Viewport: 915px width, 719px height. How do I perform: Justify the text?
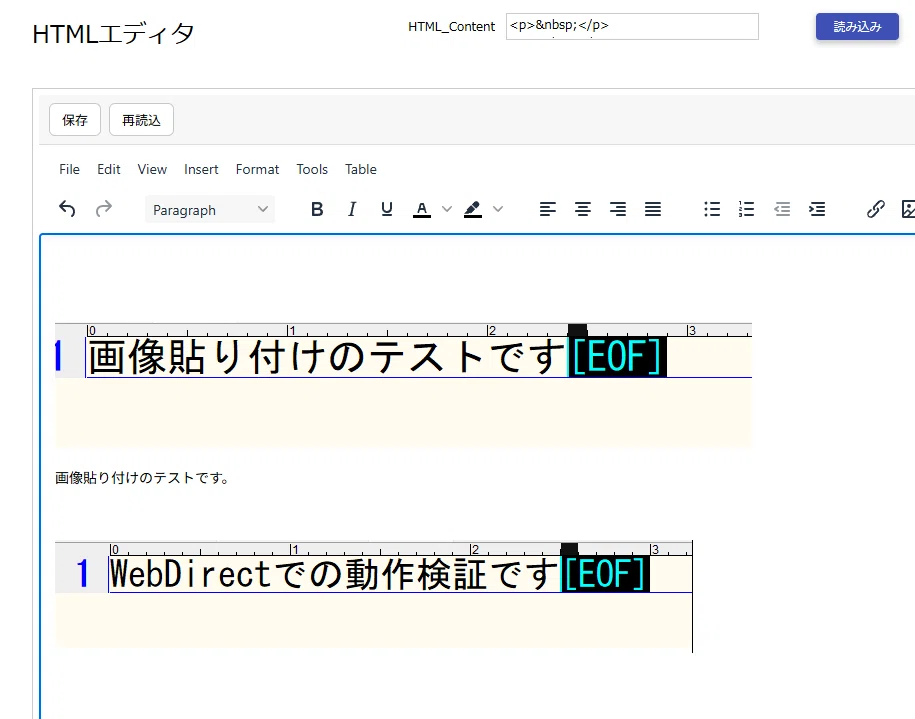point(652,209)
